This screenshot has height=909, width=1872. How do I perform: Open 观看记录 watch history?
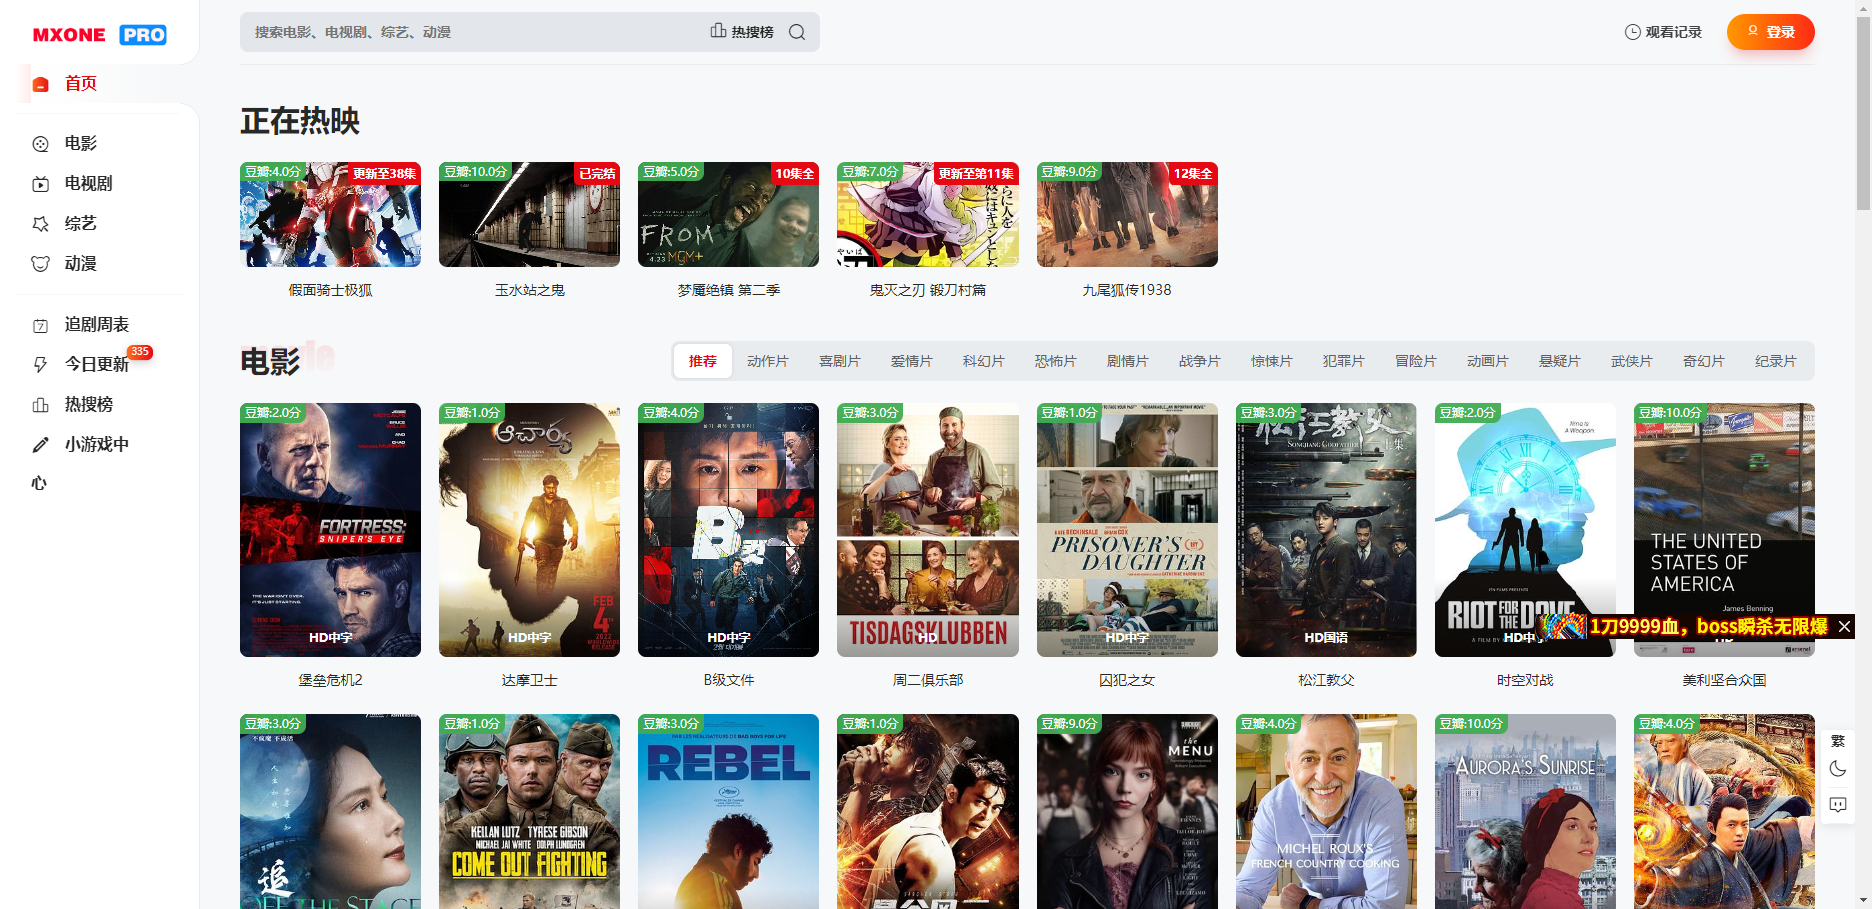coord(1663,32)
